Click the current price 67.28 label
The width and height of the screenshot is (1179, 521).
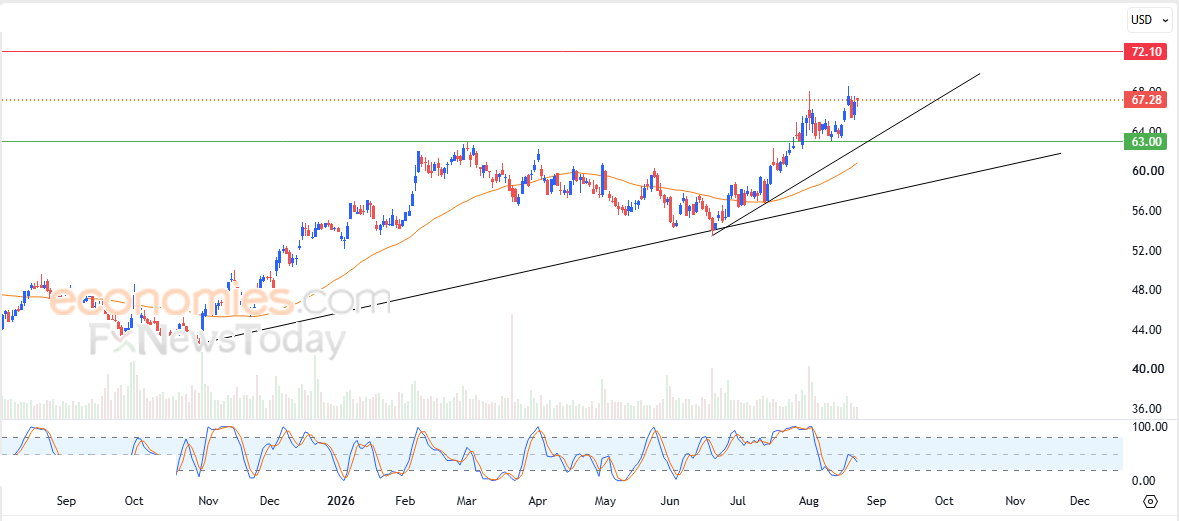[x=1145, y=99]
